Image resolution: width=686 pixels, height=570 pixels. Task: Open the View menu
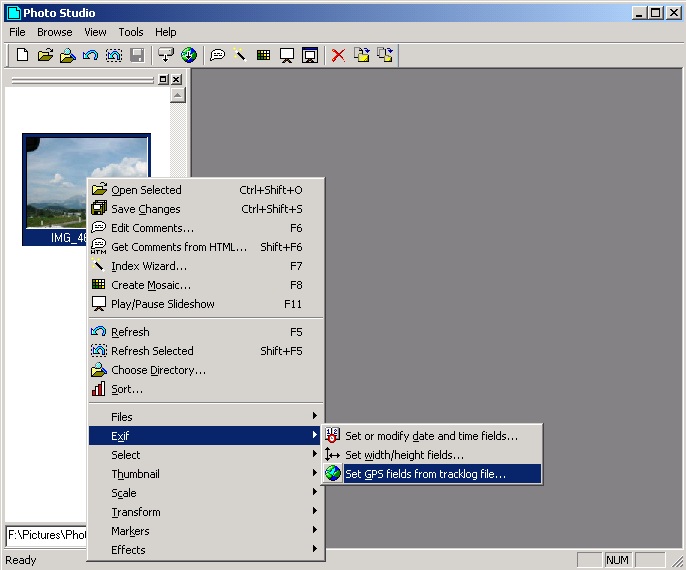[95, 32]
